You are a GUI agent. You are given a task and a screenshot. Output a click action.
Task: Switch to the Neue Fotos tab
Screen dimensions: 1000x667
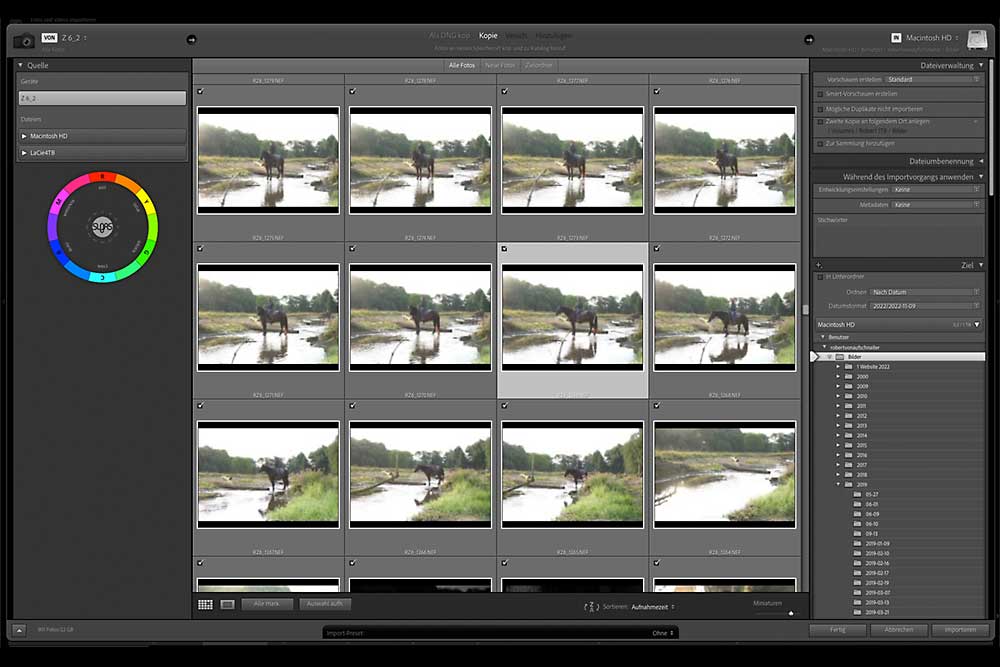click(x=500, y=66)
